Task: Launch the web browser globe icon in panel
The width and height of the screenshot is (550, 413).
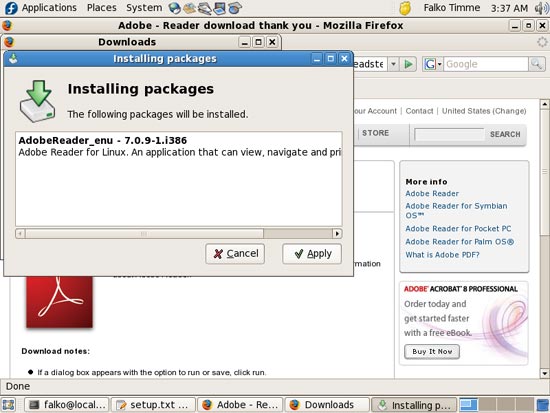Action: 174,8
